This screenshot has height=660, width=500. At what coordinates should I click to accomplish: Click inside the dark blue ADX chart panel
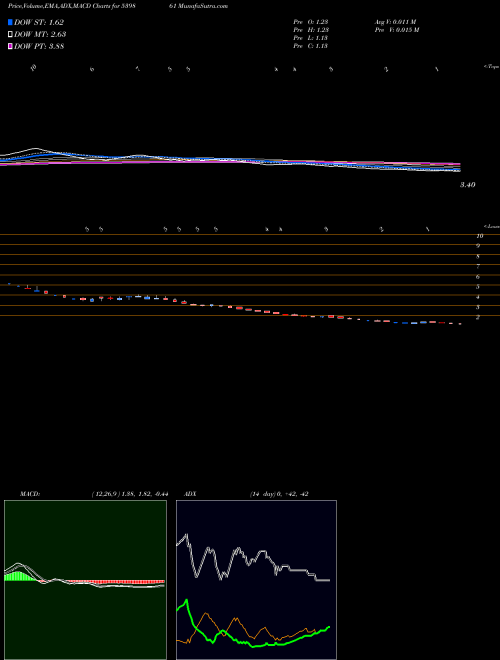[x=256, y=580]
